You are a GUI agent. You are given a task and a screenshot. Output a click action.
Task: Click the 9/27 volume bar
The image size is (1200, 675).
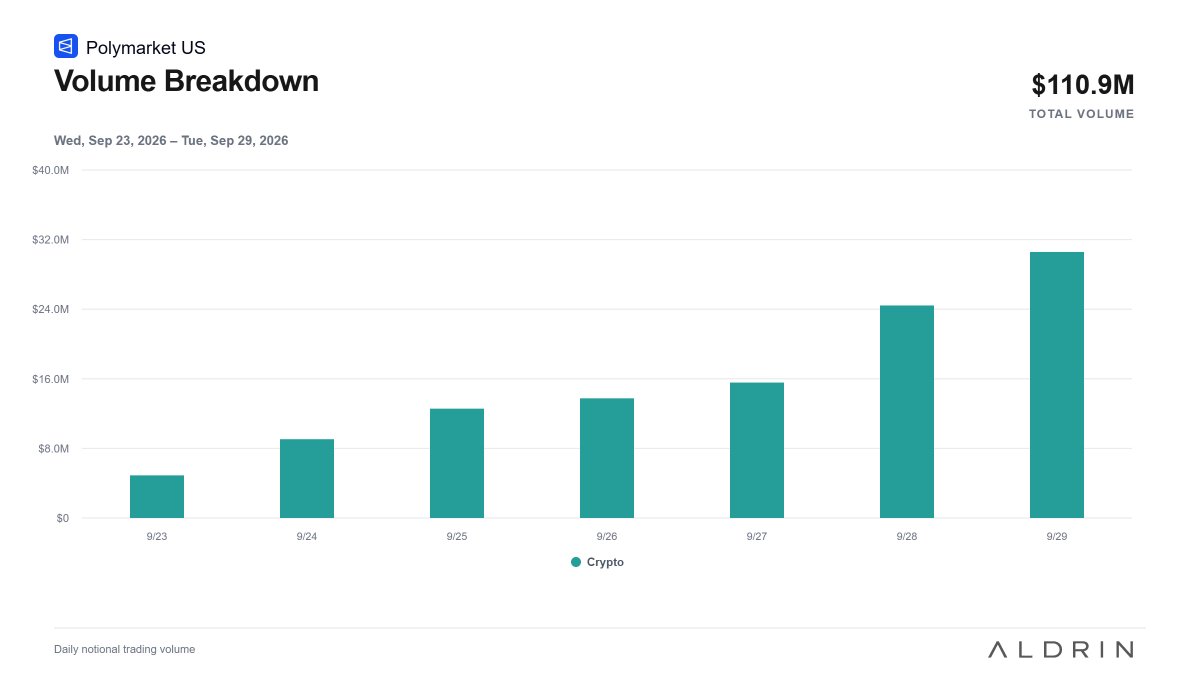tap(757, 450)
